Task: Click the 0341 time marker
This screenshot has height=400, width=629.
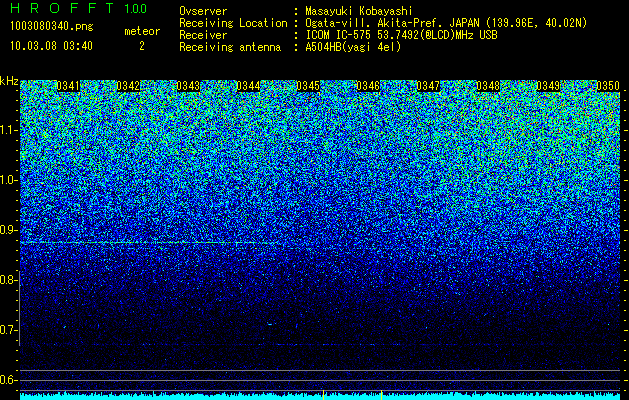Action: coord(68,86)
